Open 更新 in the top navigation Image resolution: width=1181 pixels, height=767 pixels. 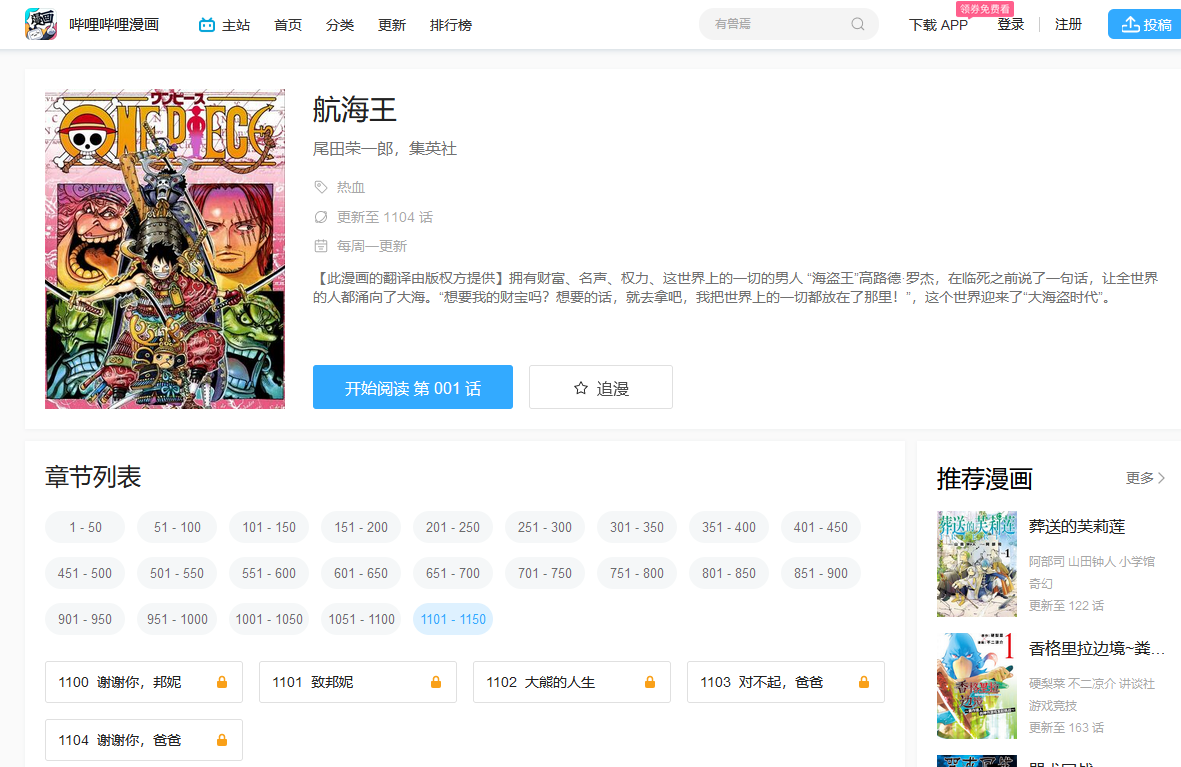[392, 25]
